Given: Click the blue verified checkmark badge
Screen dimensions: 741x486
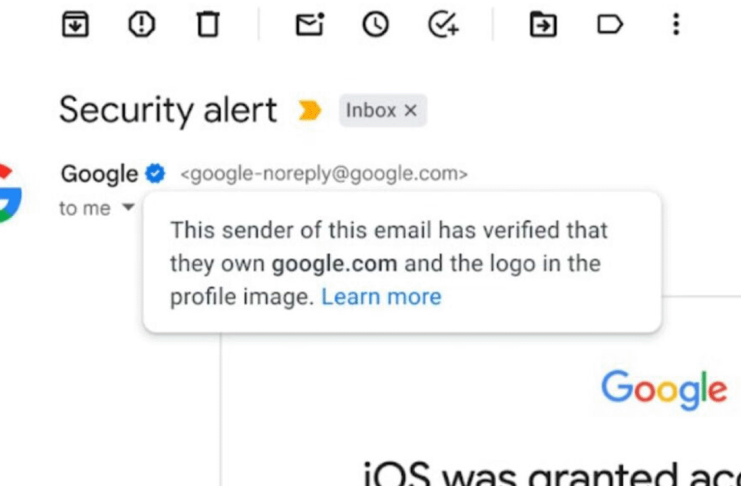Looking at the screenshot, I should click(x=155, y=174).
